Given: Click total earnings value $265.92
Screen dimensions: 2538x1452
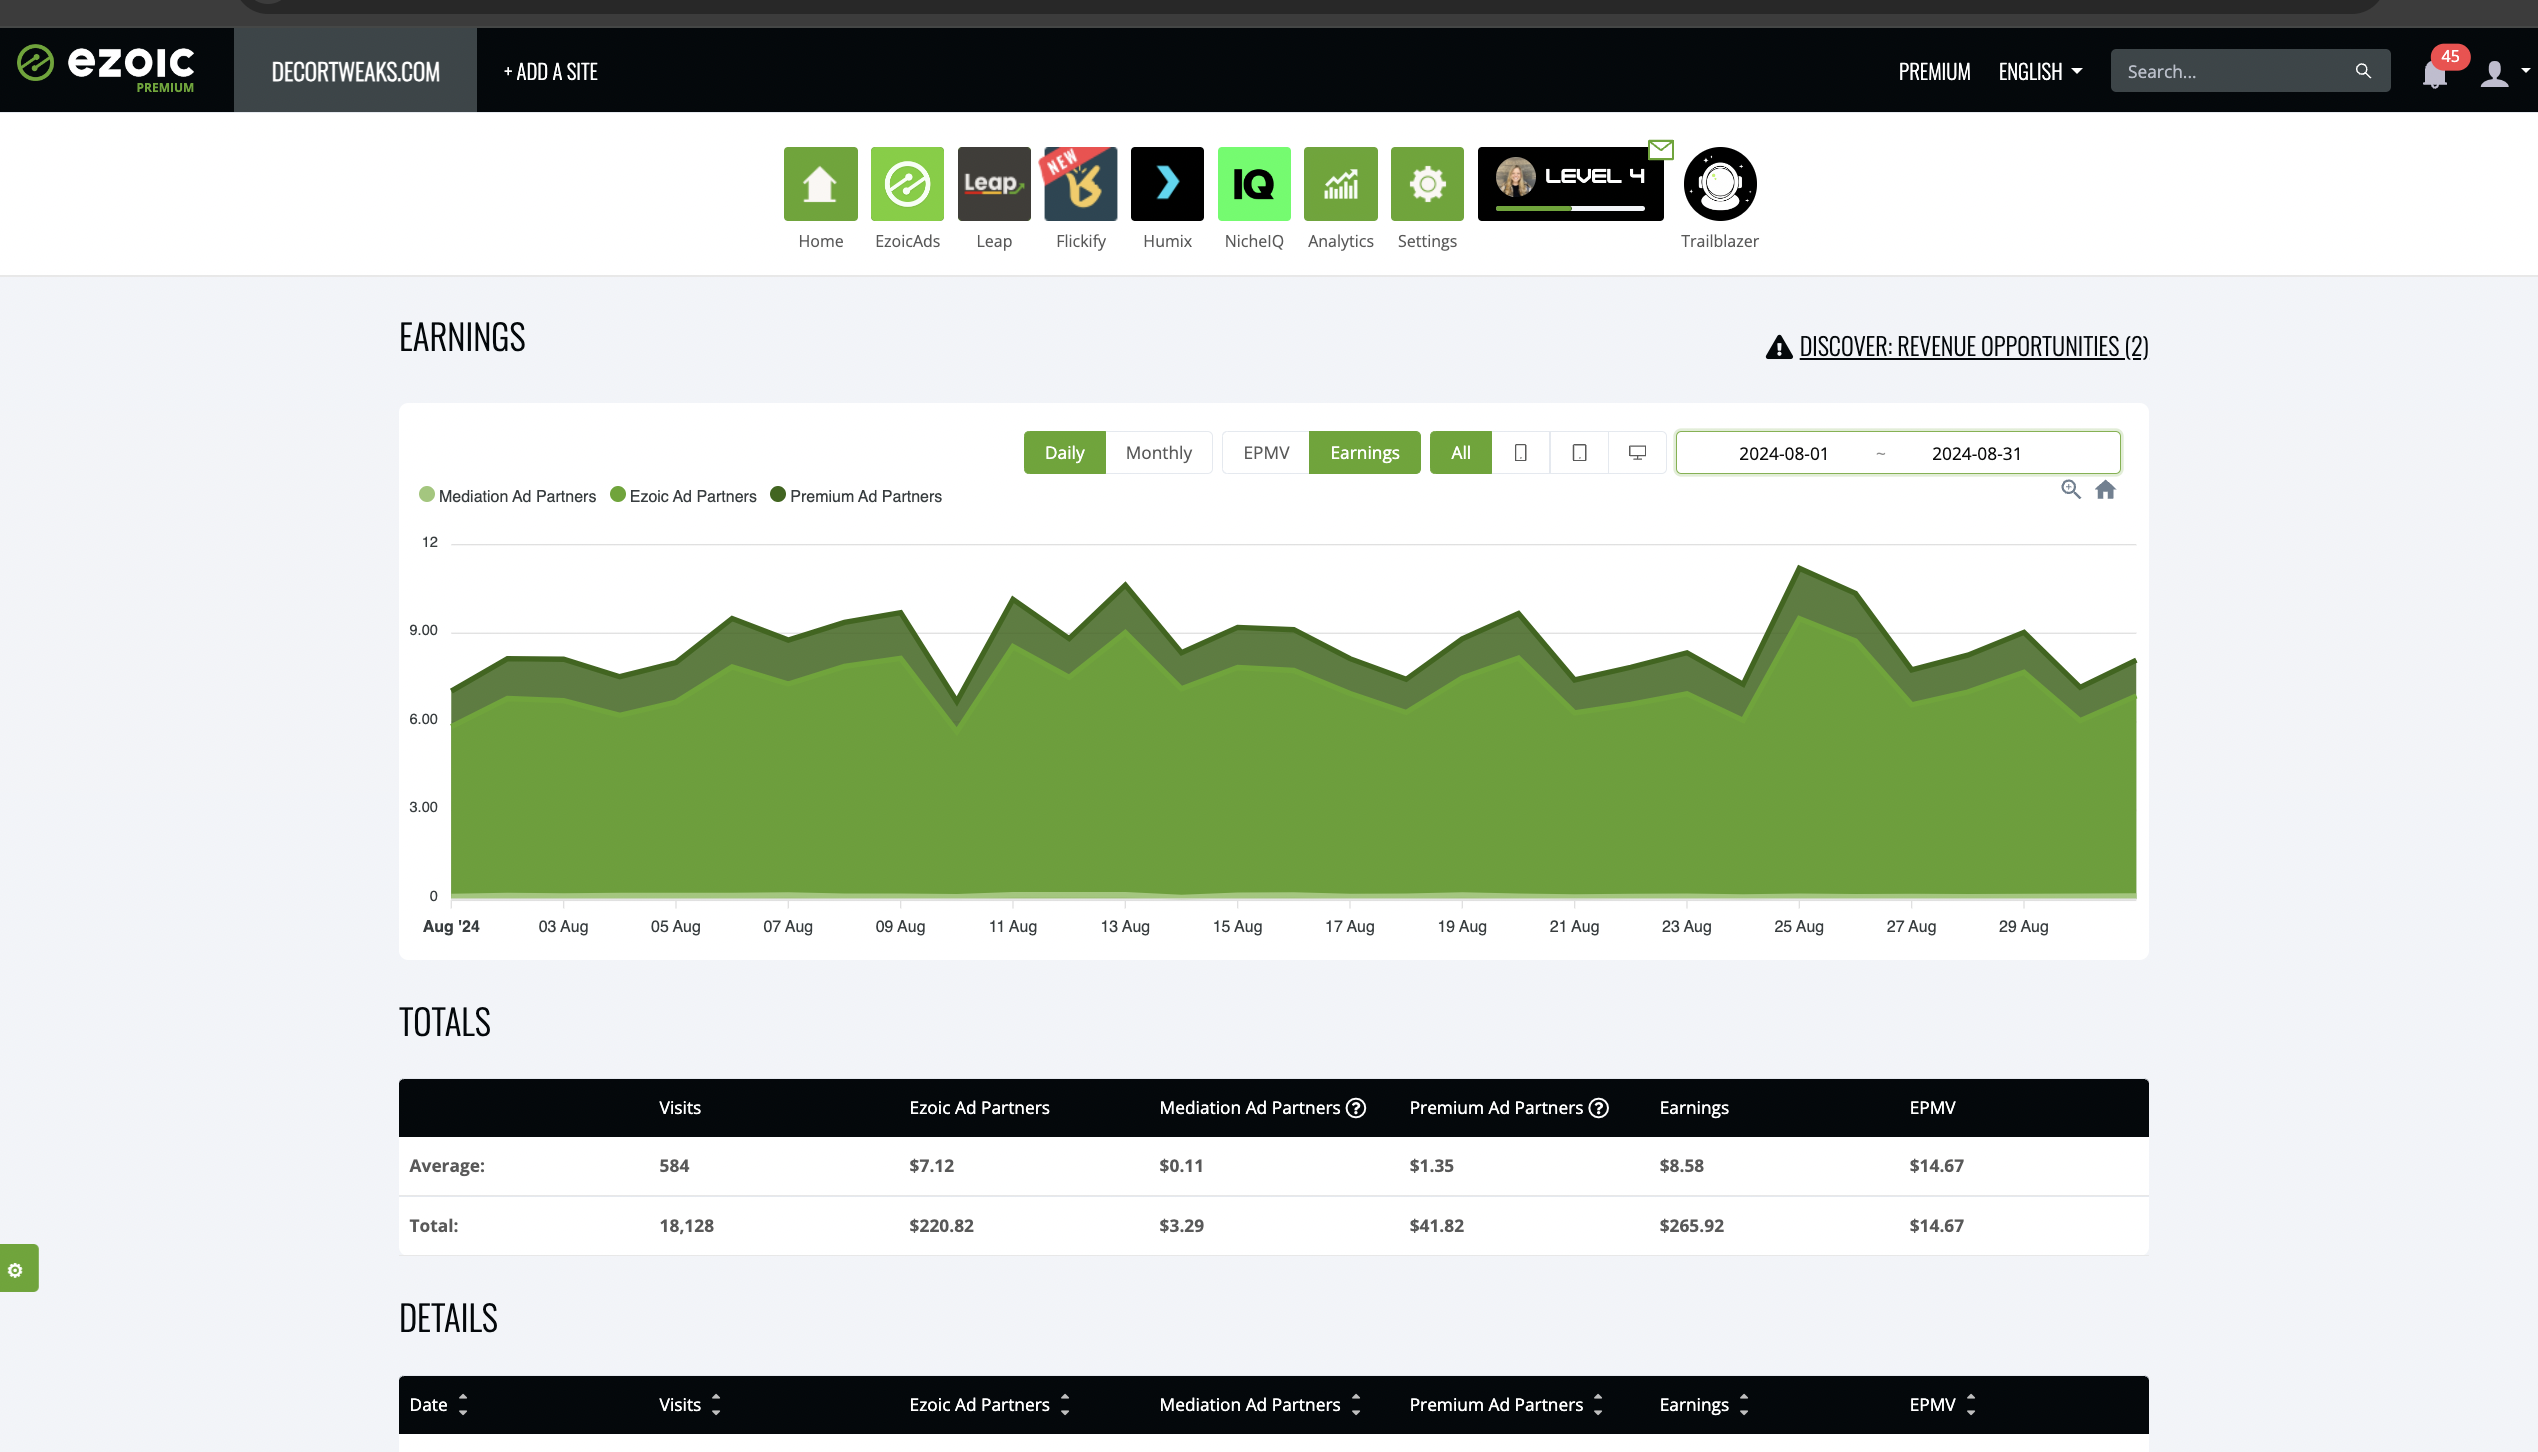Looking at the screenshot, I should coord(1692,1226).
